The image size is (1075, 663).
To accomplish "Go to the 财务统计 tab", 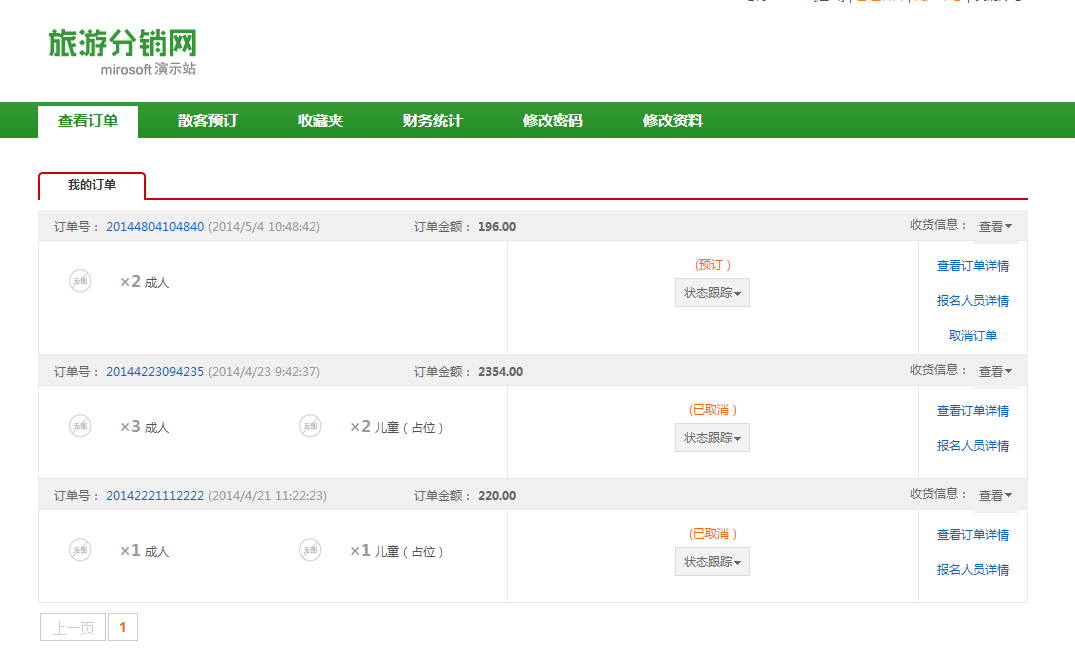I will click(433, 121).
